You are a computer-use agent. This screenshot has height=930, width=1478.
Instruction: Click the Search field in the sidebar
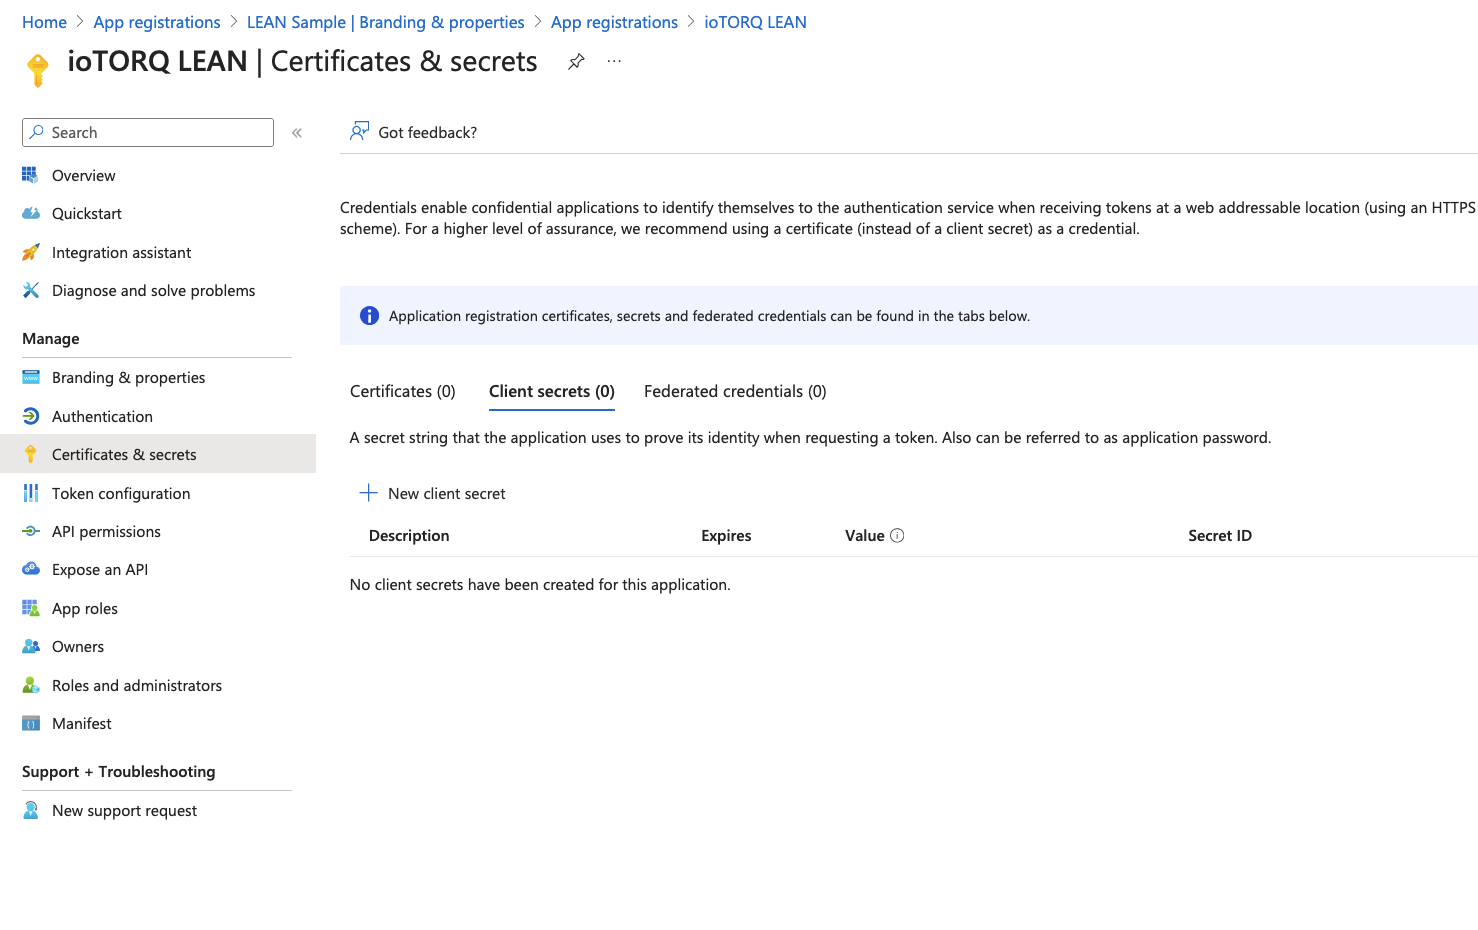(148, 132)
